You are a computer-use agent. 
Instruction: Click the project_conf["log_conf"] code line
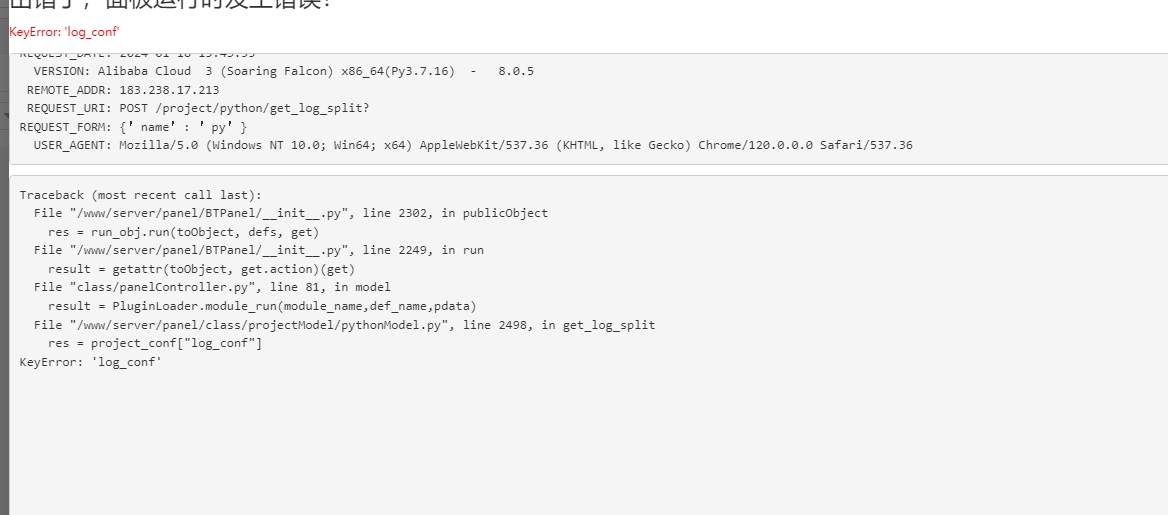coord(155,343)
